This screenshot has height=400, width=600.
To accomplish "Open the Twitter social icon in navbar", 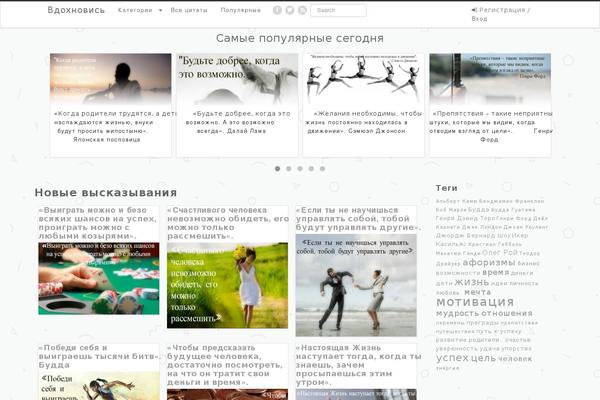I will 290,10.
